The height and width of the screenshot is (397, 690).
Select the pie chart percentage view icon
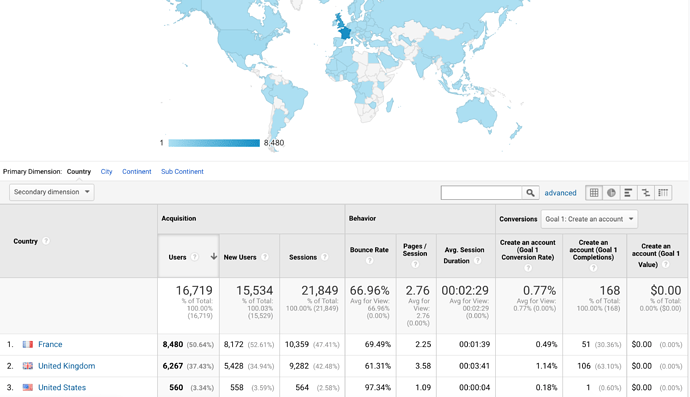pyautogui.click(x=611, y=193)
